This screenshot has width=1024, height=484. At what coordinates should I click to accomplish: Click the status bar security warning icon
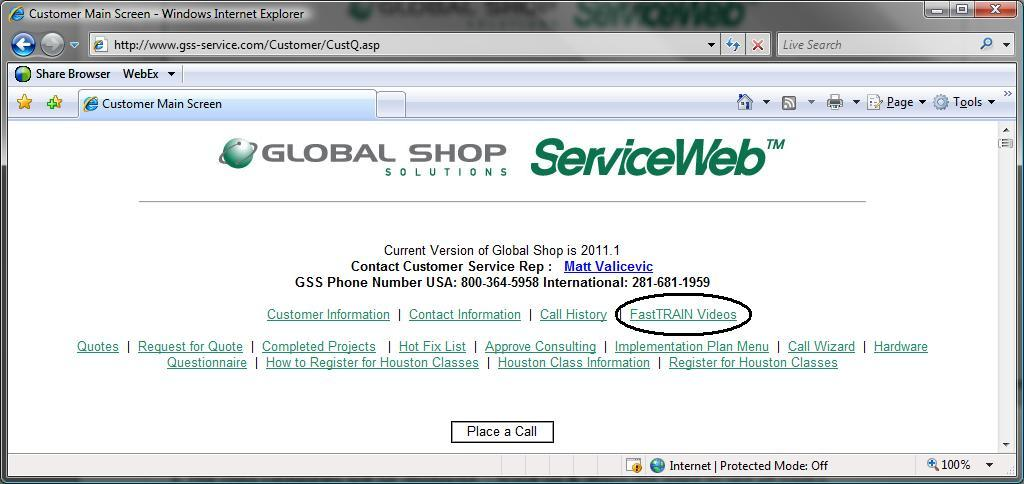pos(633,466)
